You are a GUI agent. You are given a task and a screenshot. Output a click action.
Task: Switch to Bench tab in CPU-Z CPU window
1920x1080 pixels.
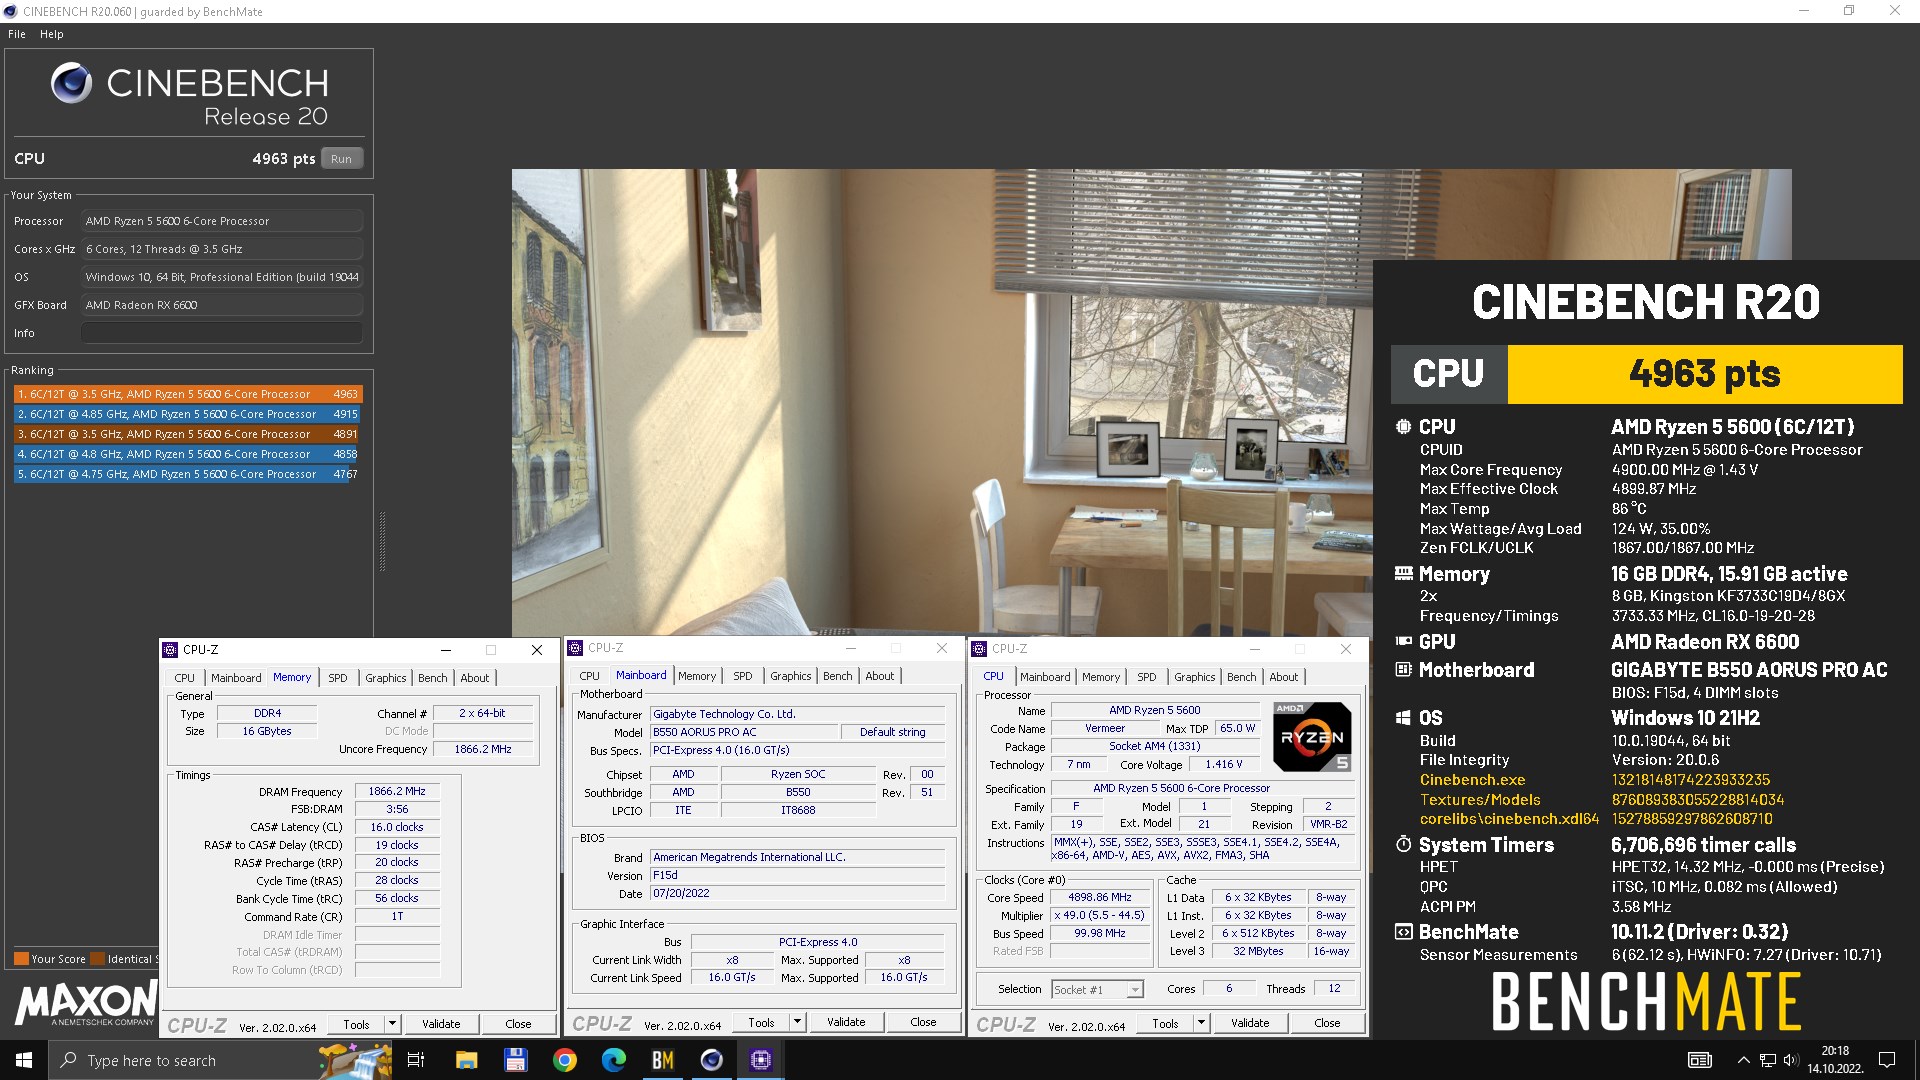click(1242, 677)
